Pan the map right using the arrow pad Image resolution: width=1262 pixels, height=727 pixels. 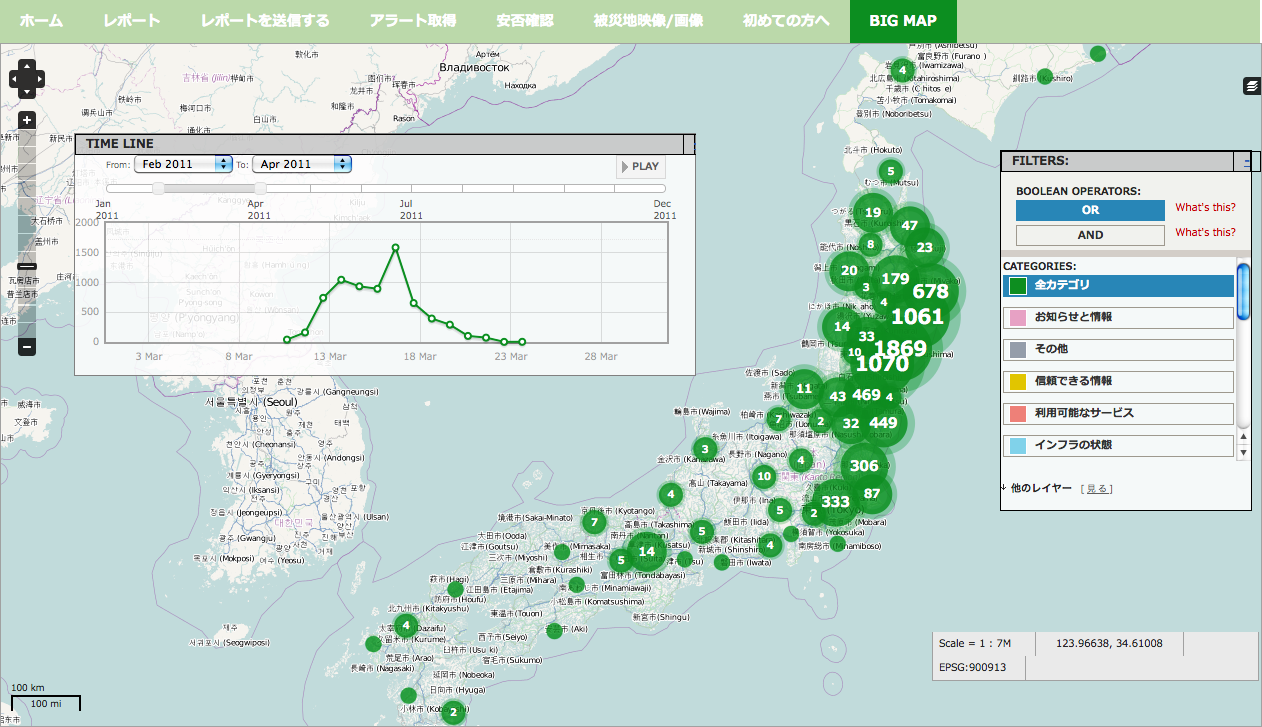click(39, 77)
